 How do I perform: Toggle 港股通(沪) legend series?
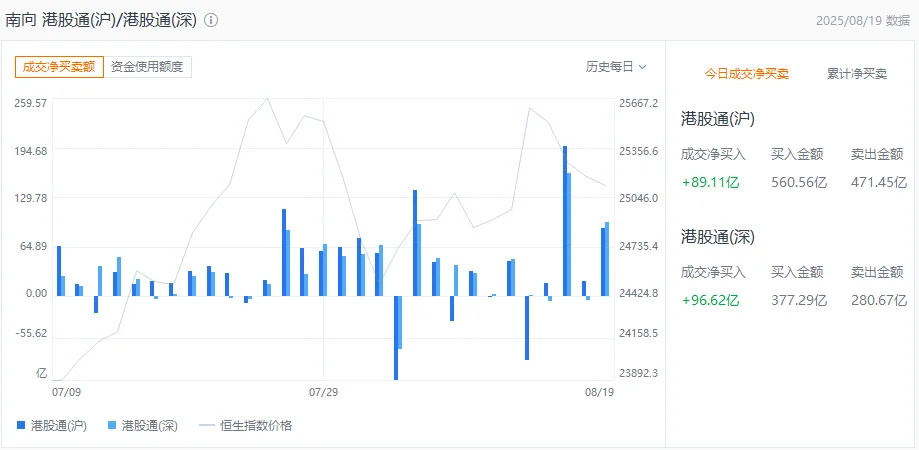click(x=52, y=426)
